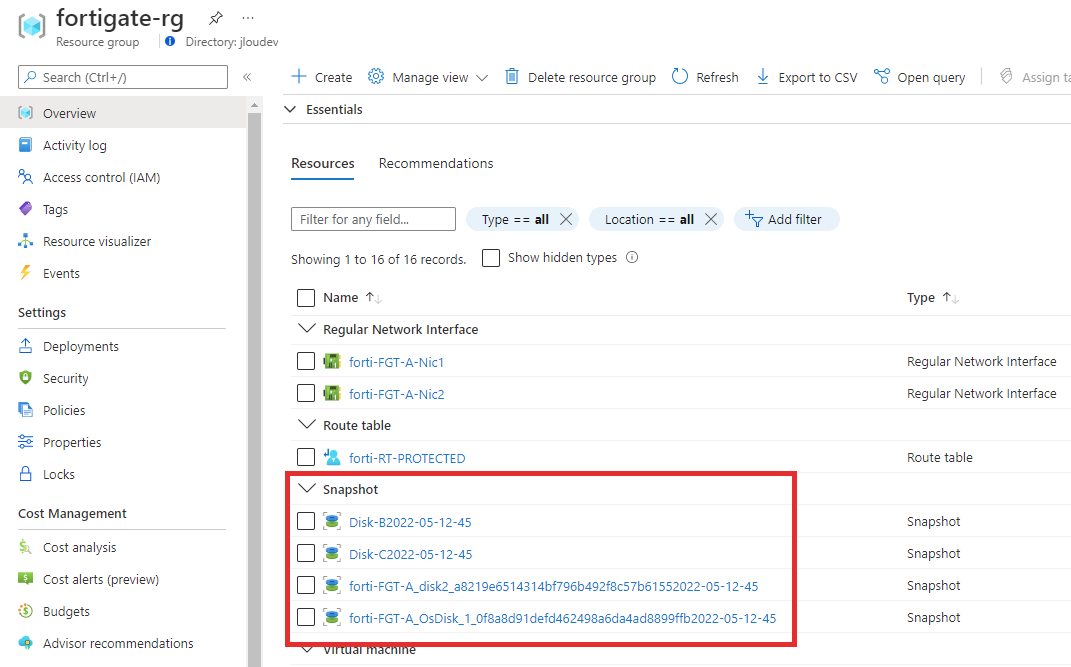Click the Create plus icon

pyautogui.click(x=299, y=76)
